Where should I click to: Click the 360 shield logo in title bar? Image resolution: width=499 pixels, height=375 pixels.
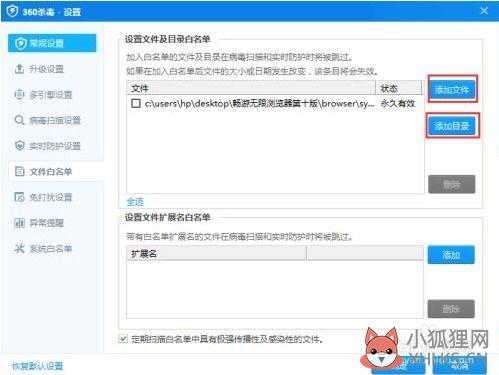pyautogui.click(x=12, y=11)
